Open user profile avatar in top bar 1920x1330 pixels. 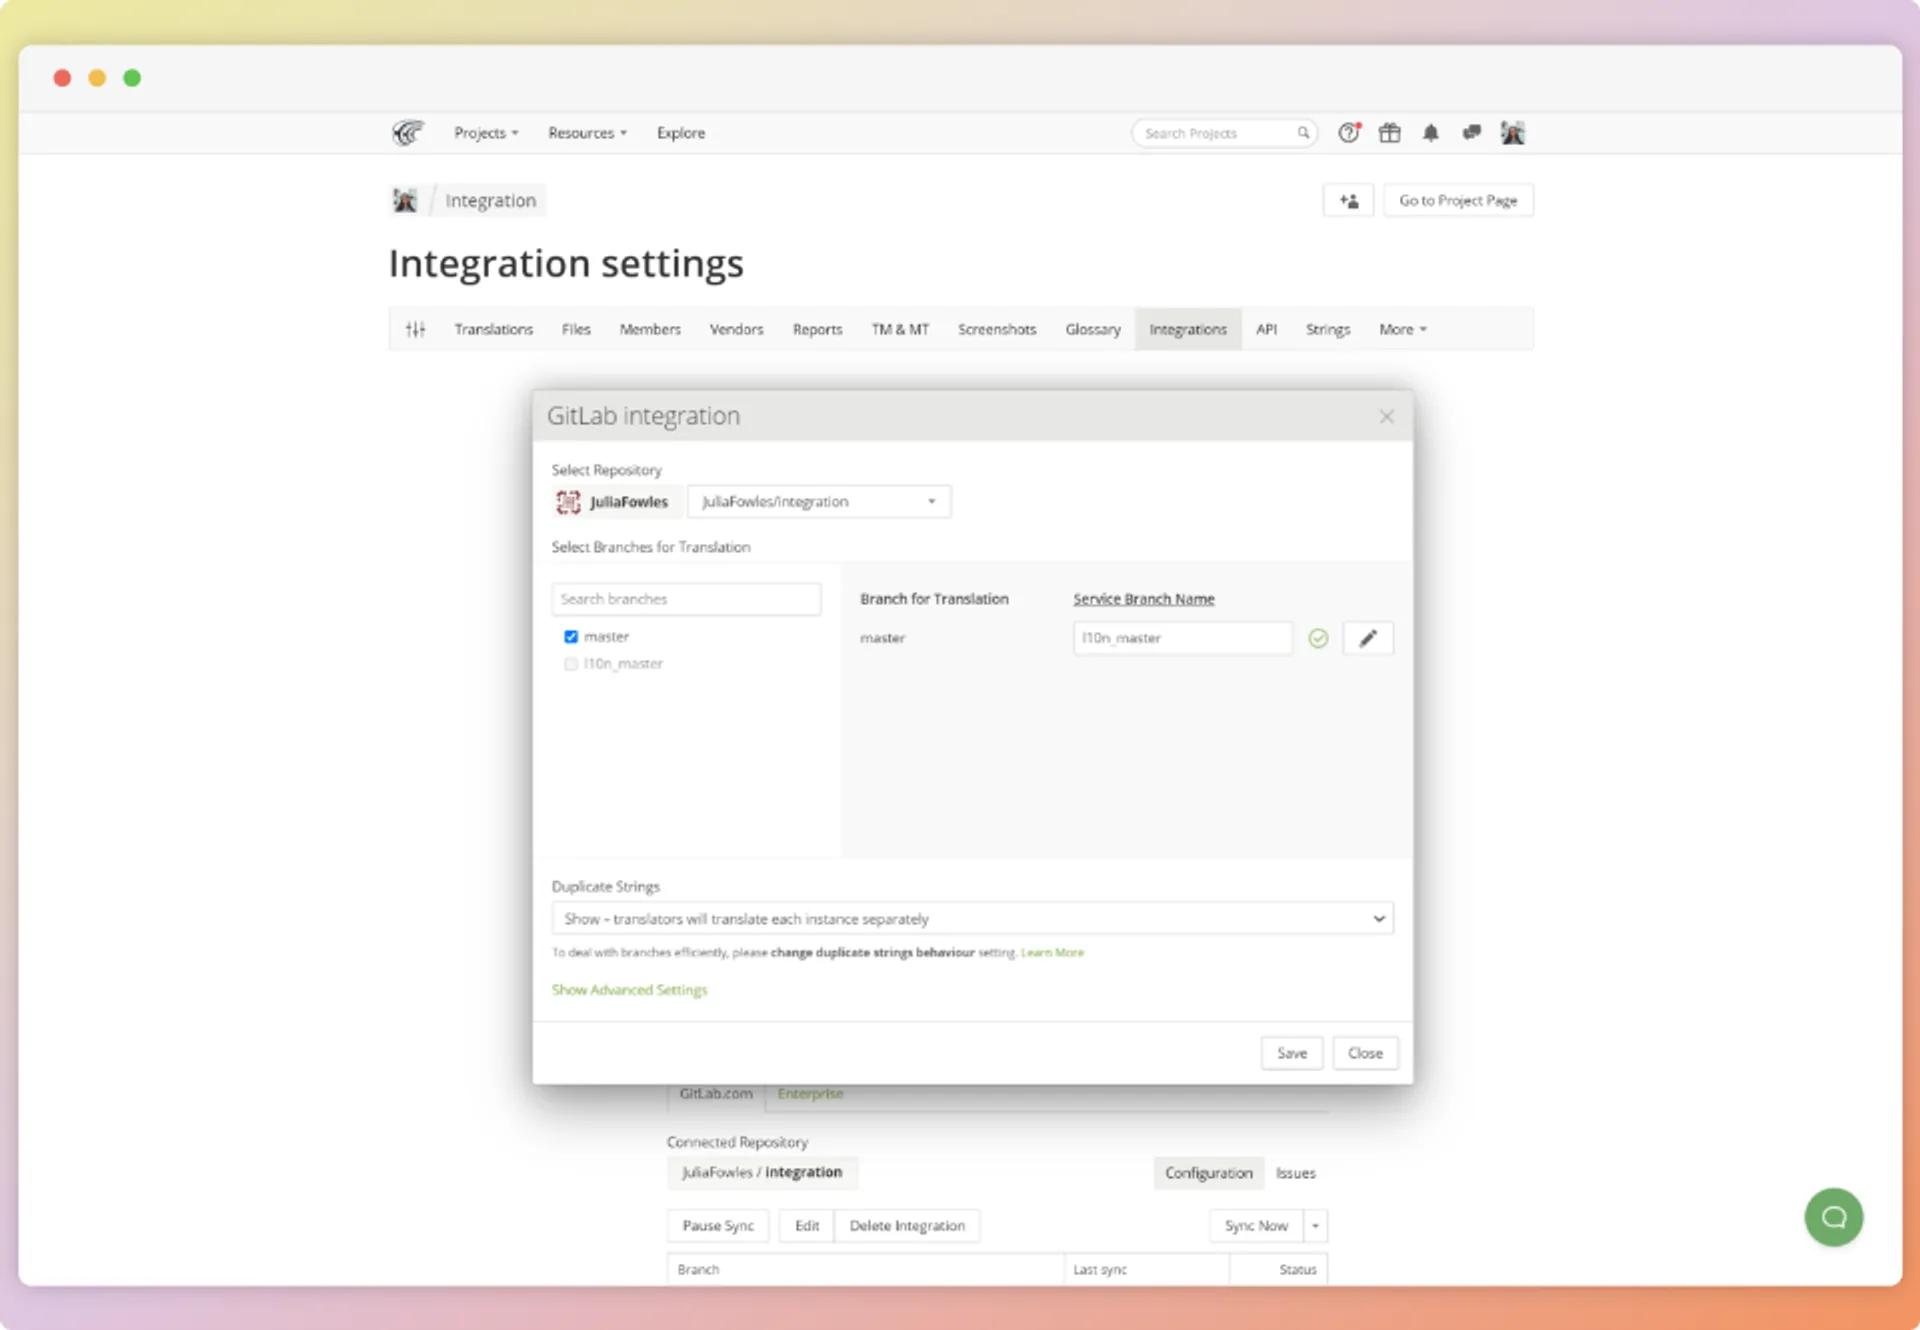point(1512,133)
